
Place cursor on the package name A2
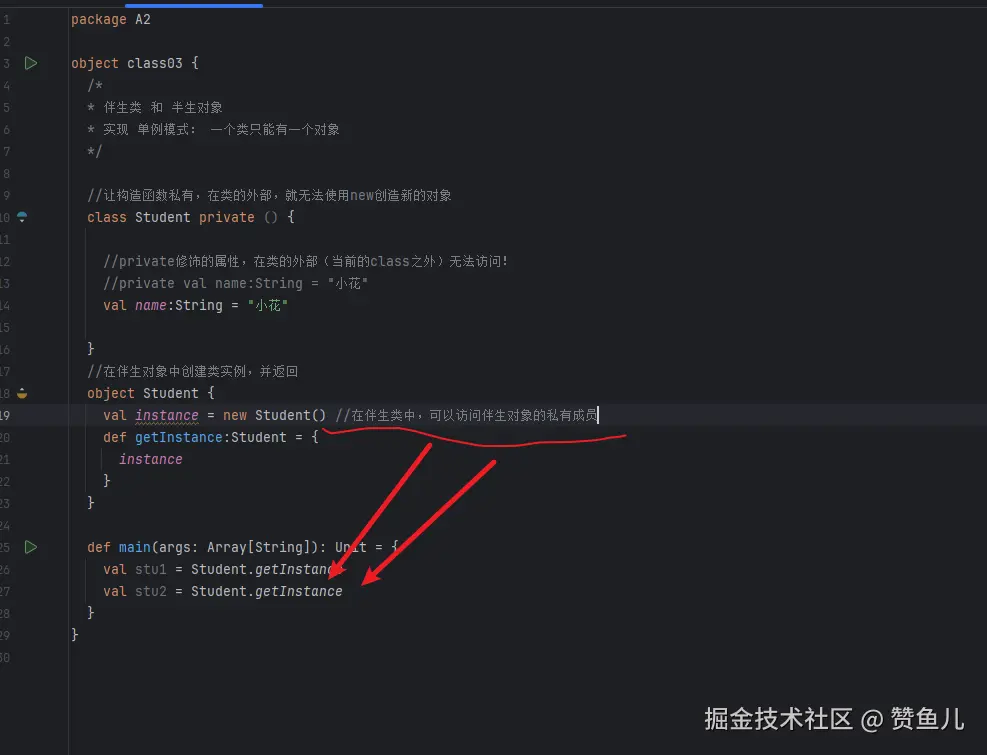pos(142,18)
